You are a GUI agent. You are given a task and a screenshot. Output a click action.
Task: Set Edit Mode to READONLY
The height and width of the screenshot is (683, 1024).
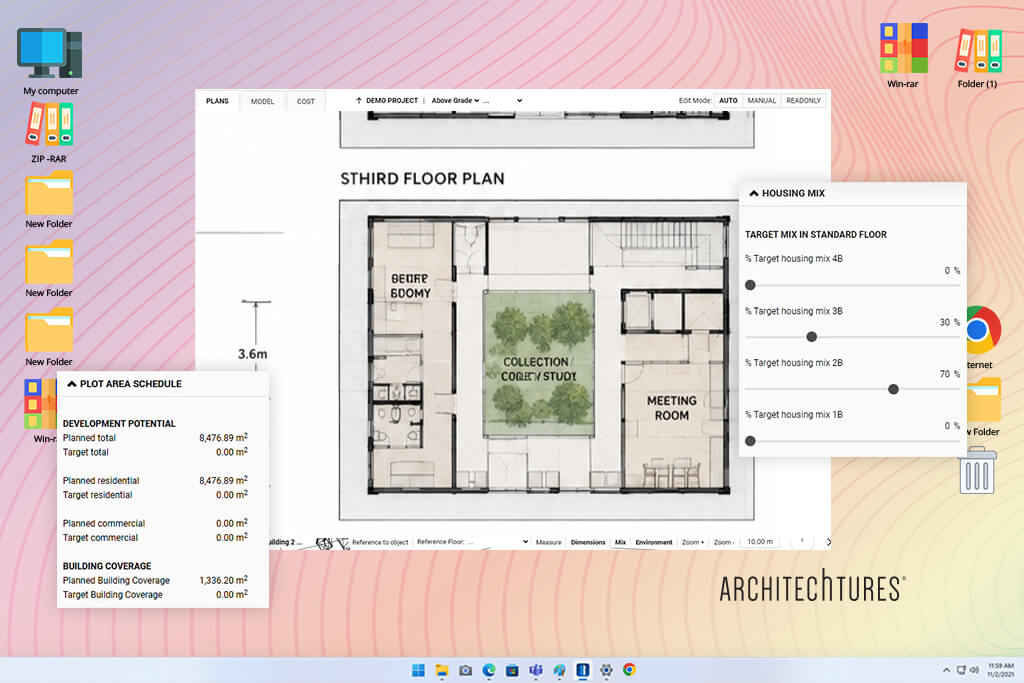click(x=803, y=101)
